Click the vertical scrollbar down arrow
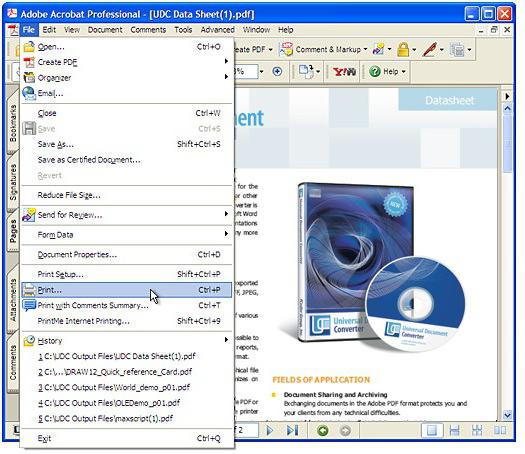The width and height of the screenshot is (525, 454). [x=507, y=415]
